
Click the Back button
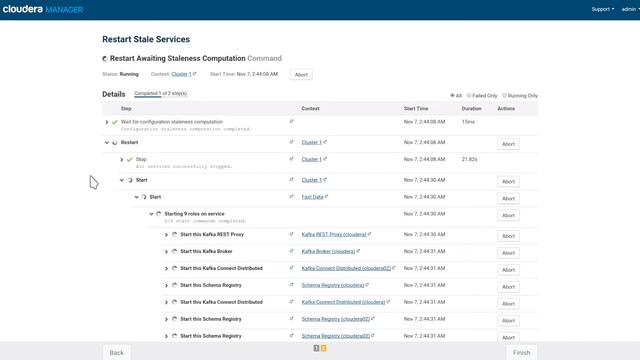click(116, 353)
